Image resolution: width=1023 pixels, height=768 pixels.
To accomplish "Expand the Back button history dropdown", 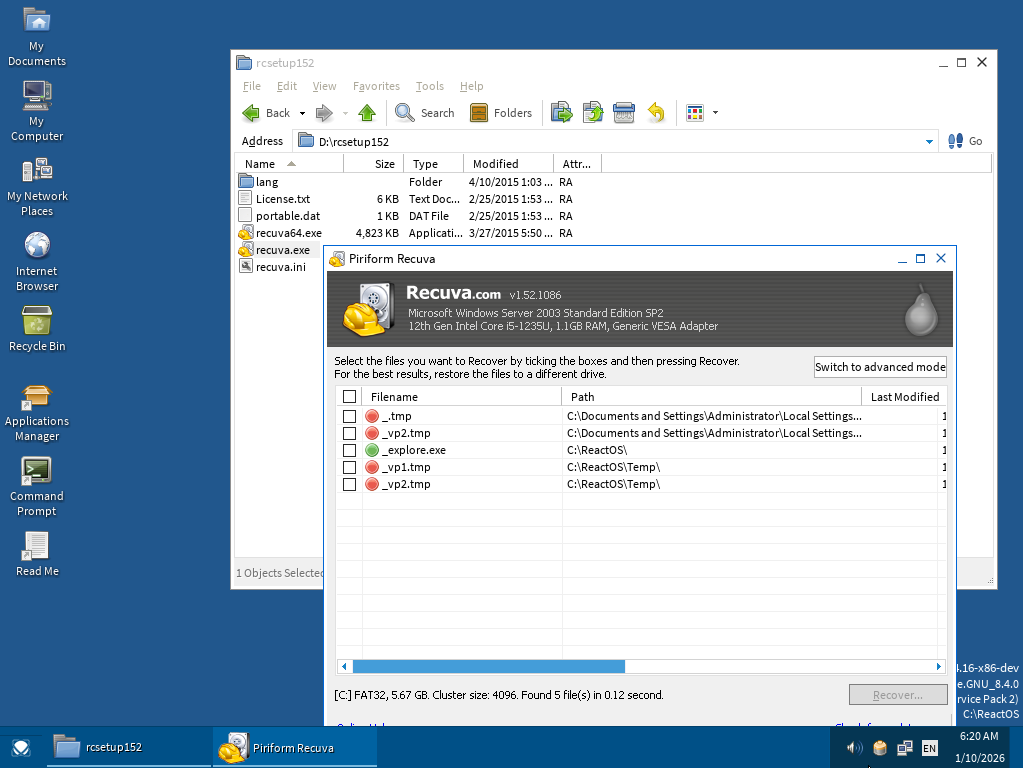I will [302, 114].
